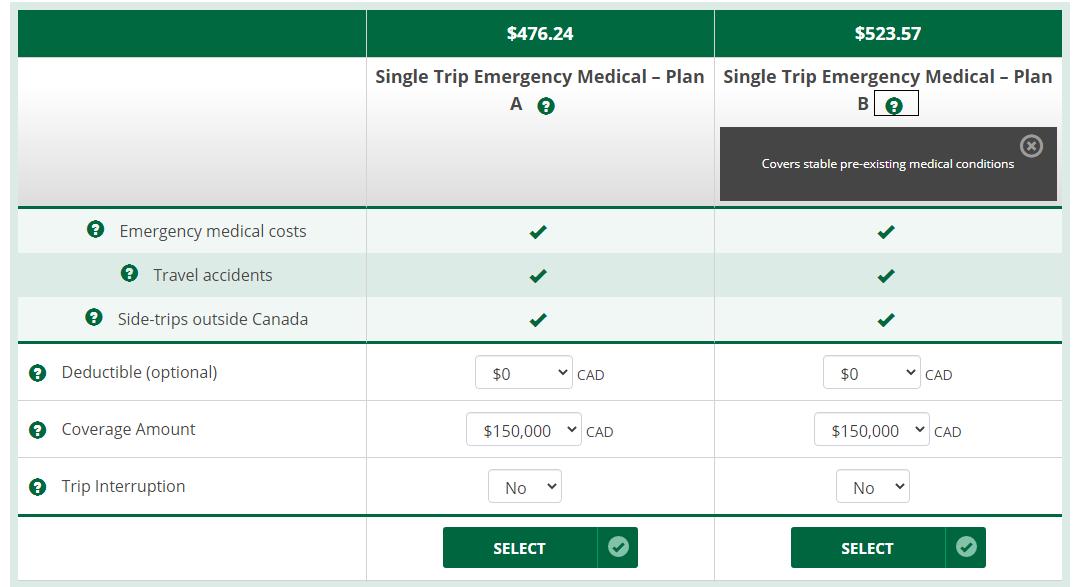Expand Plan A coverage amount dropdown
1074x587 pixels.
(523, 430)
